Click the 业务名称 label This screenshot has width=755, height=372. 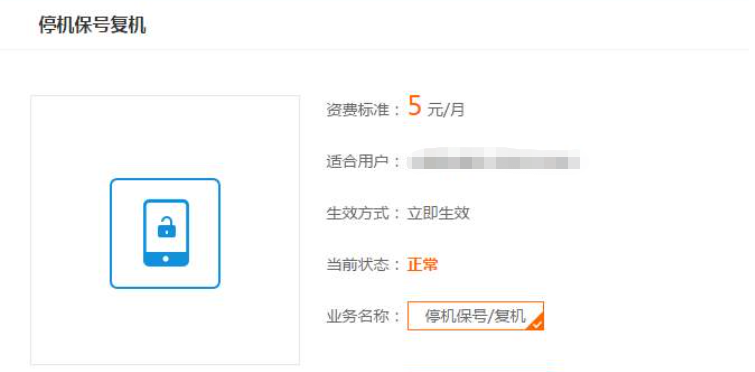coord(357,317)
